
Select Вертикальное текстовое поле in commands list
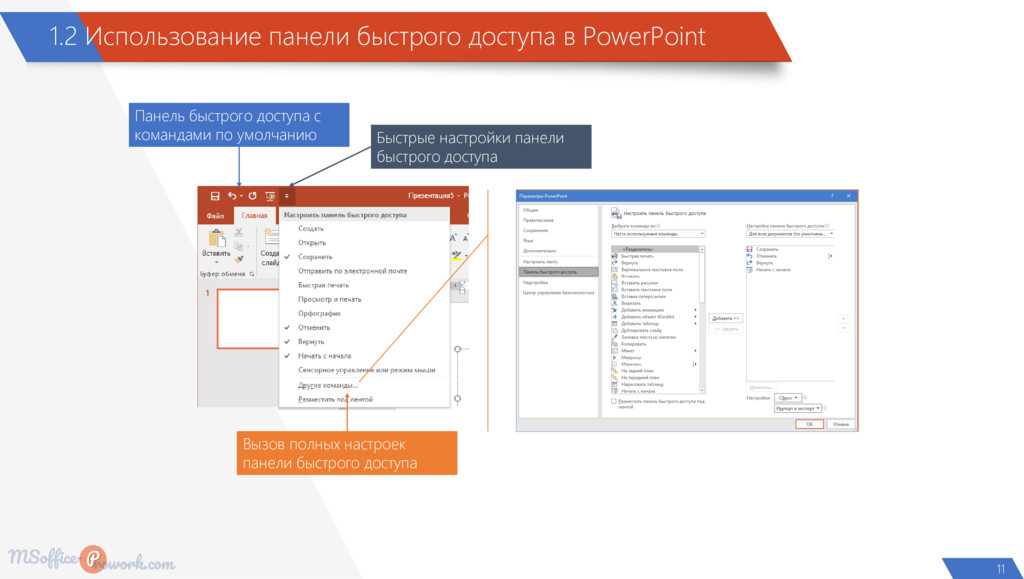pyautogui.click(x=655, y=270)
